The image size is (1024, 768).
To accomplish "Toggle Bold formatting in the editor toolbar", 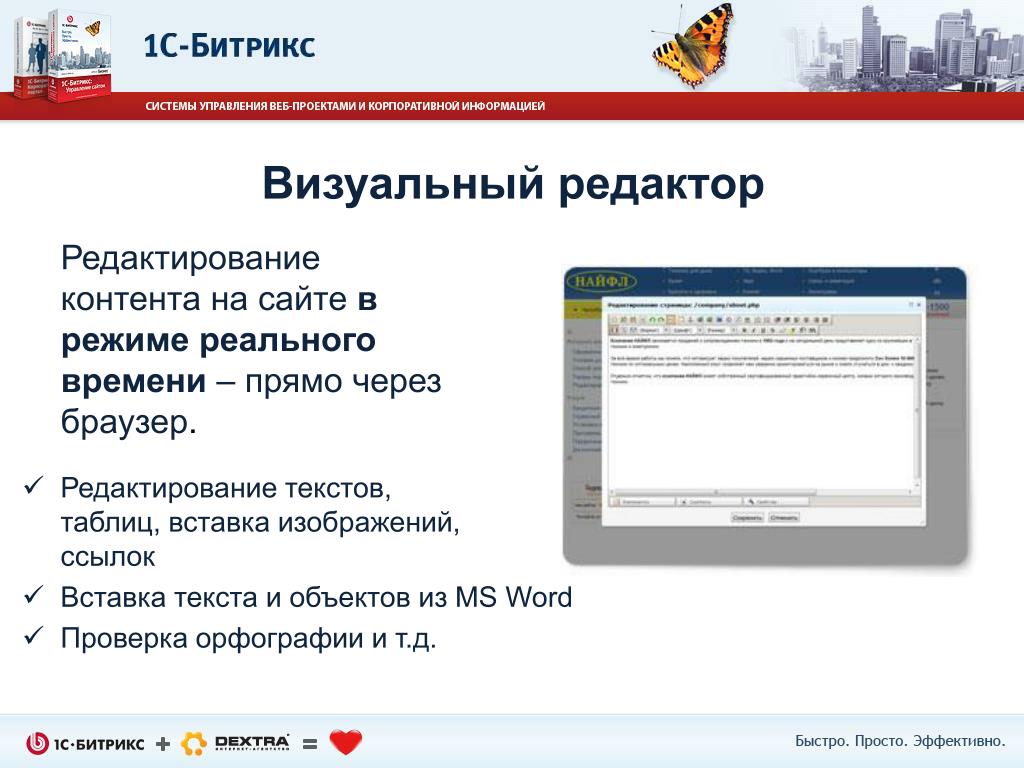I will 744,330.
